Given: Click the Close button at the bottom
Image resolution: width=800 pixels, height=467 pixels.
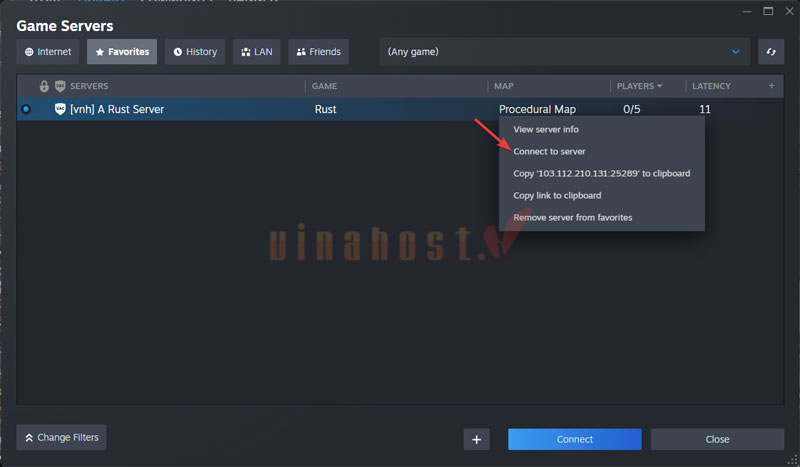Looking at the screenshot, I should (717, 439).
